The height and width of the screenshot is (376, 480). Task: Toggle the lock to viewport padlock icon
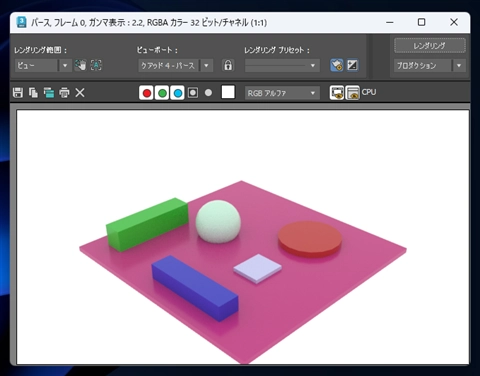click(x=228, y=65)
